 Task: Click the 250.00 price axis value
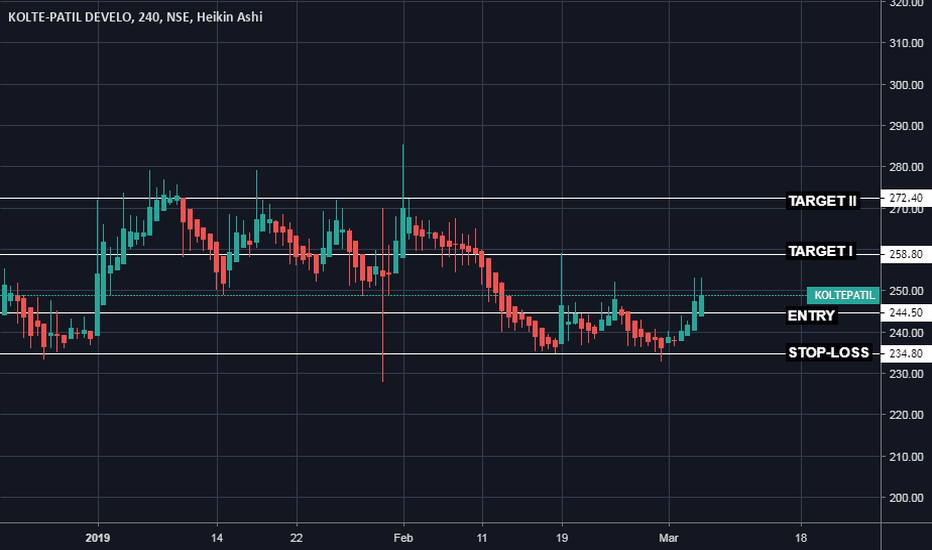click(906, 291)
